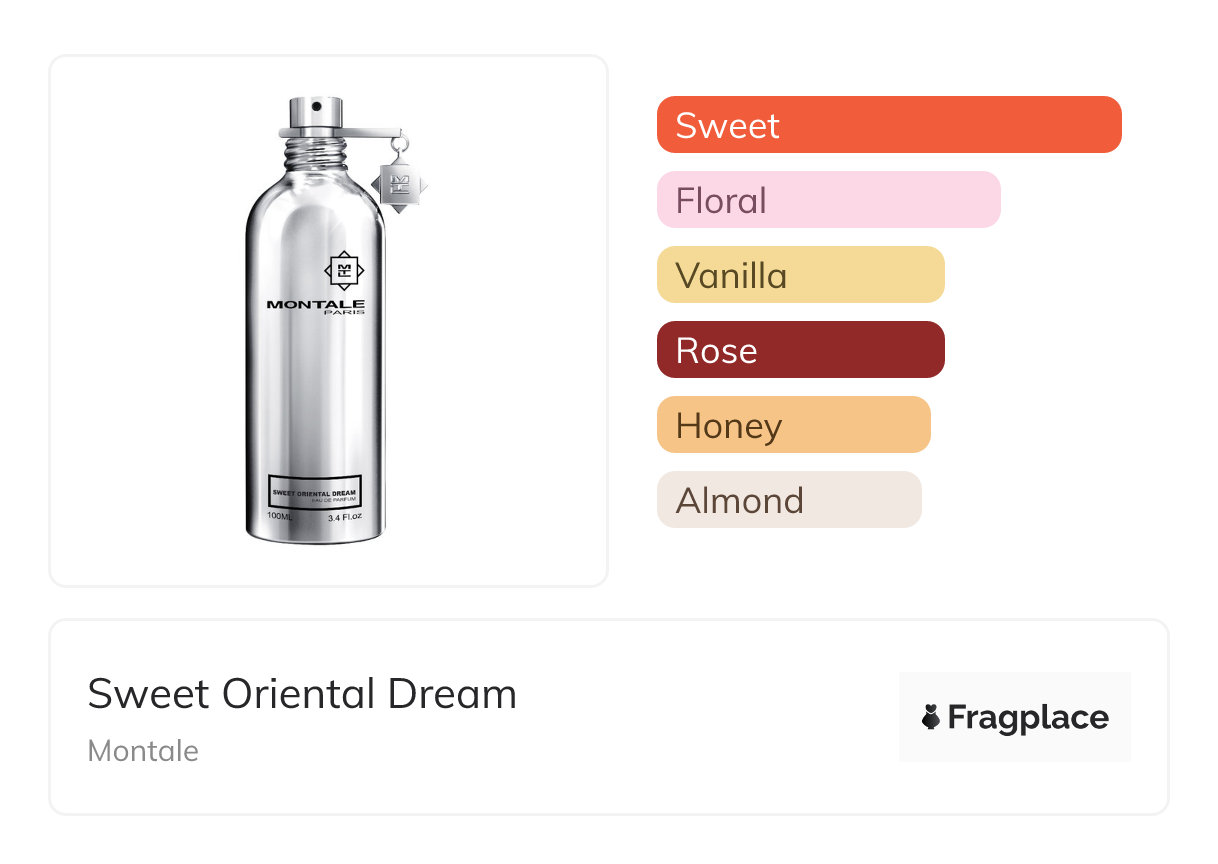Click the Fragplace wordmark text
Screen dimensions: 1218x864
point(1028,718)
